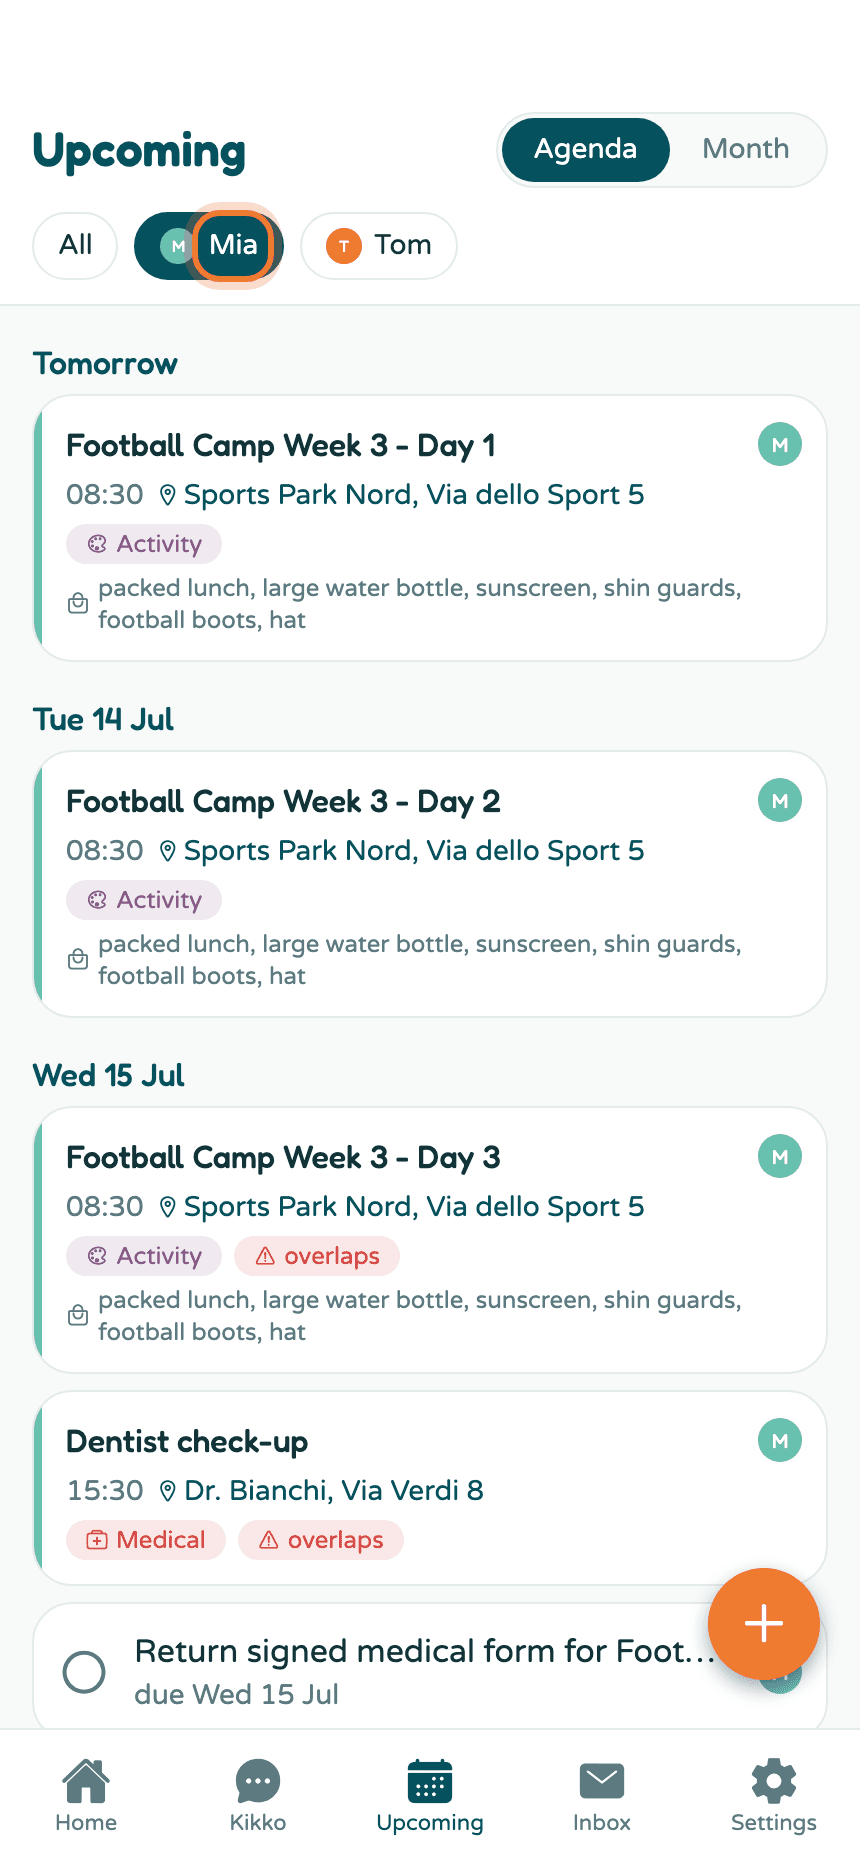Image resolution: width=860 pixels, height=1864 pixels.
Task: Mark signed medical form task complete
Action: coord(84,1671)
